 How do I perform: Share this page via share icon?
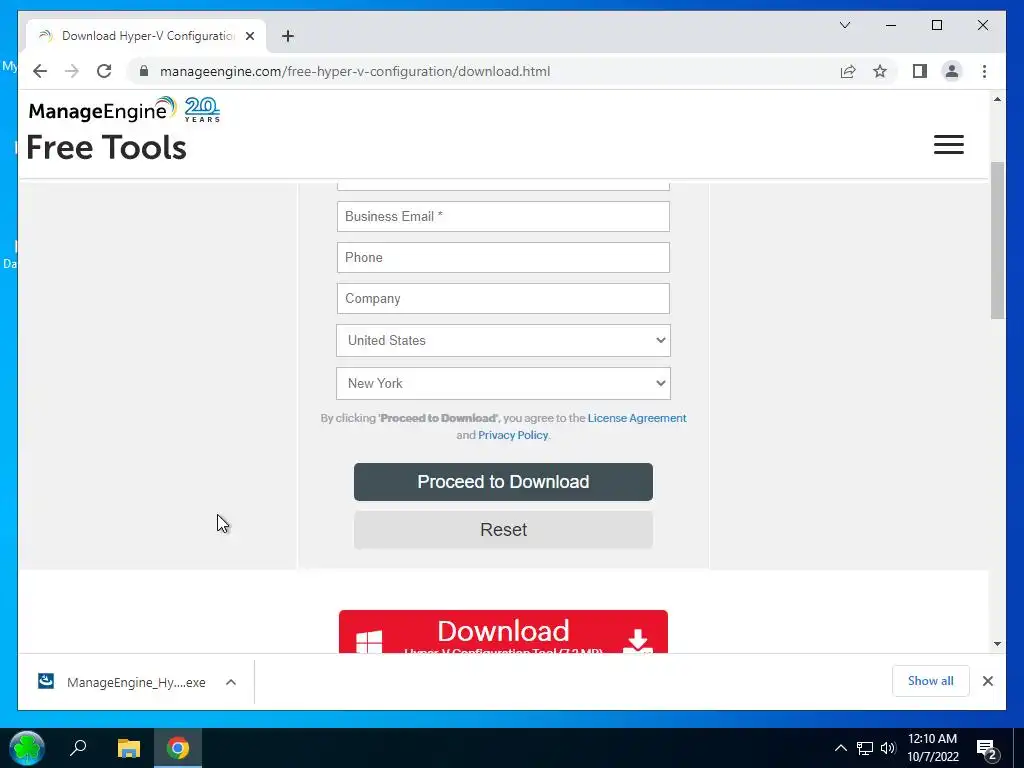click(848, 71)
